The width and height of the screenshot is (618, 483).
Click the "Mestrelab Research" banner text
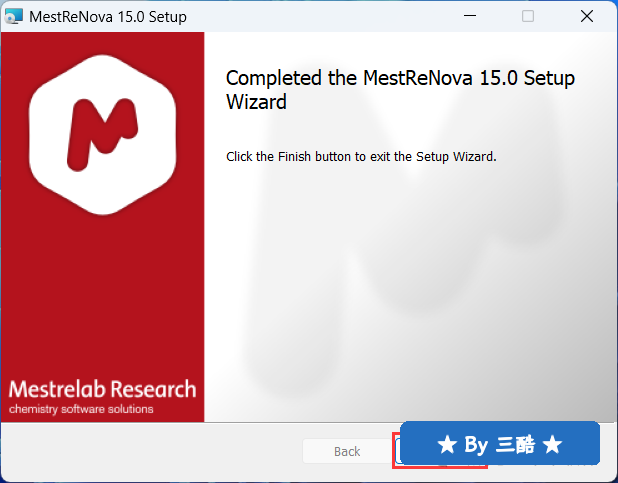(x=102, y=389)
